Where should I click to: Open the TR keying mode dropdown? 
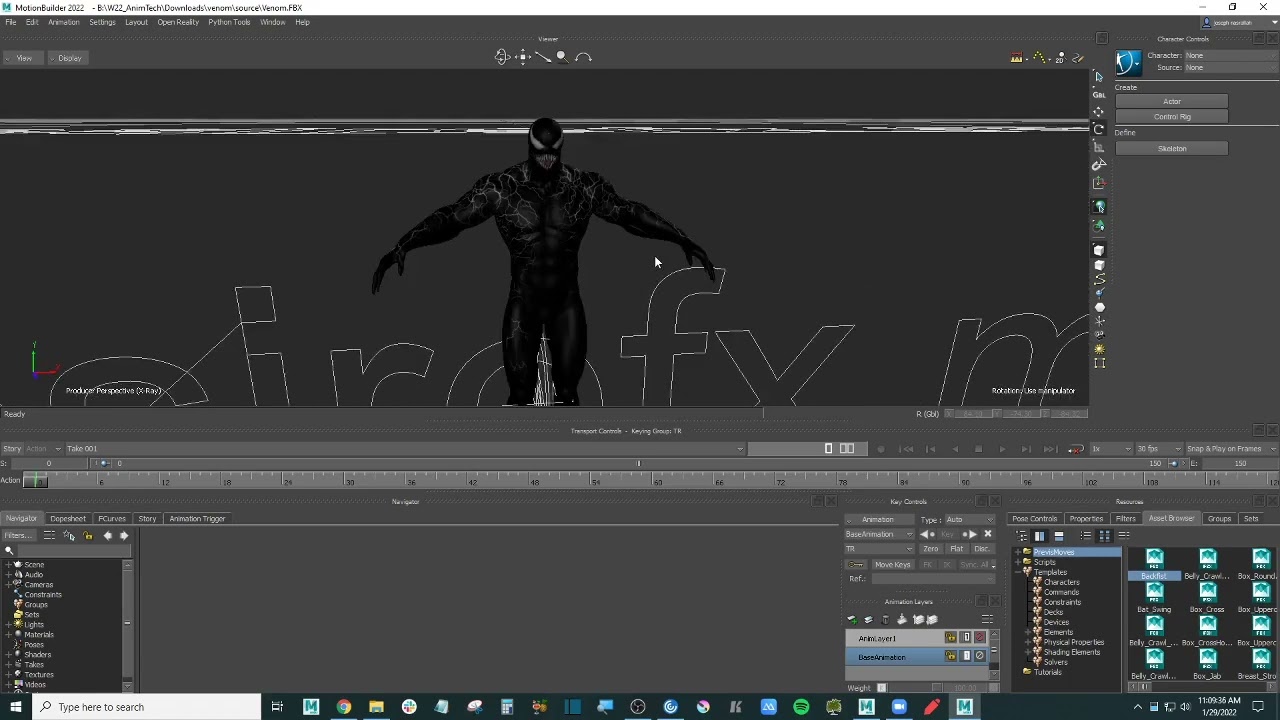pyautogui.click(x=879, y=549)
